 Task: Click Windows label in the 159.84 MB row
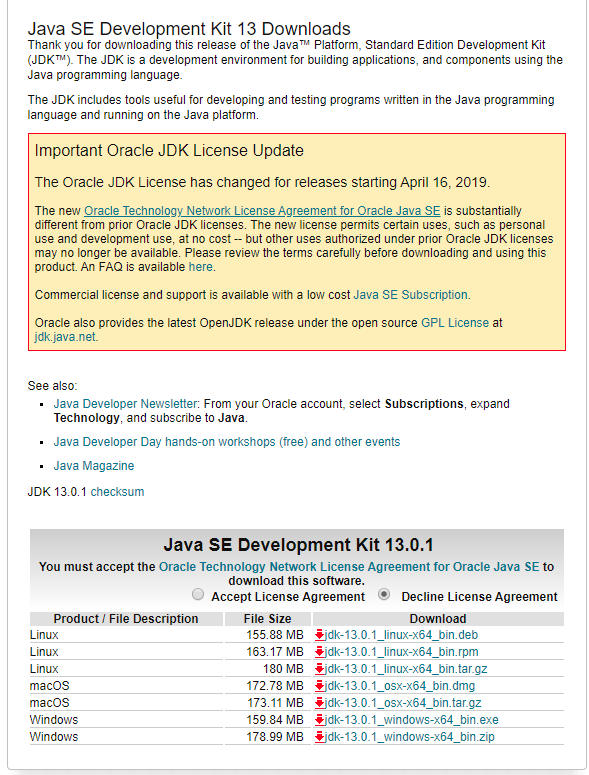(x=54, y=720)
